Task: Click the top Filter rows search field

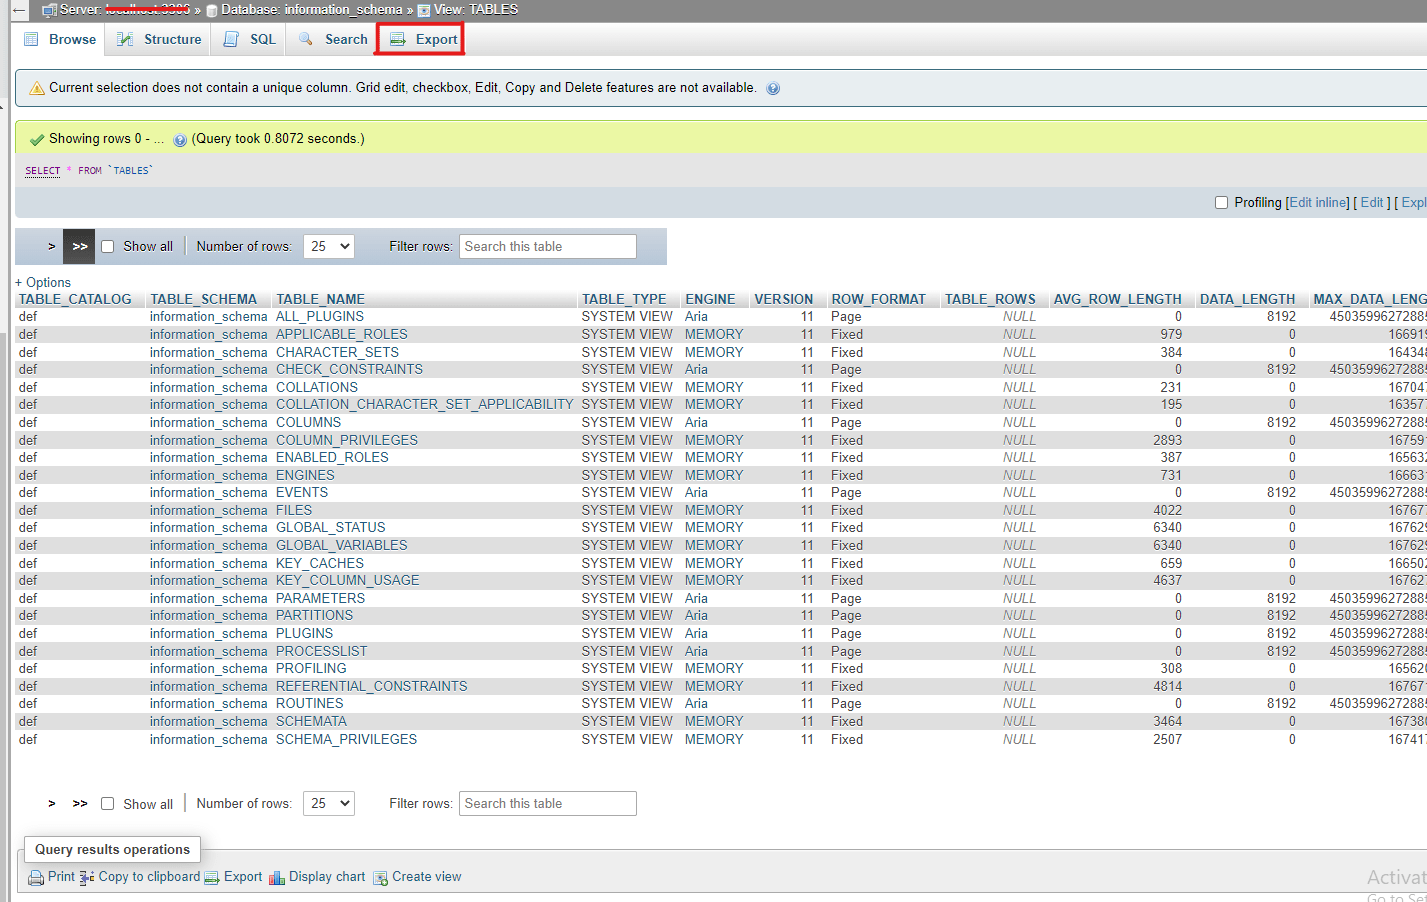Action: coord(547,246)
